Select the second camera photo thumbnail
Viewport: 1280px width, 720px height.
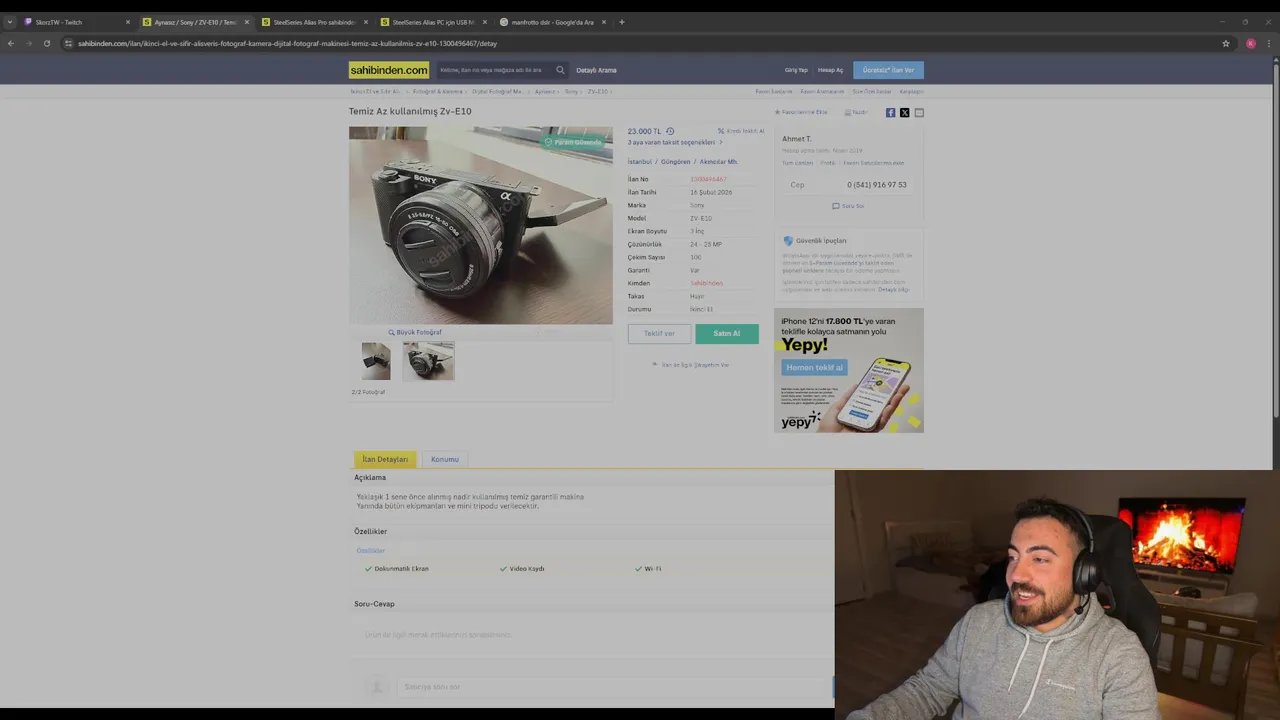(x=428, y=361)
